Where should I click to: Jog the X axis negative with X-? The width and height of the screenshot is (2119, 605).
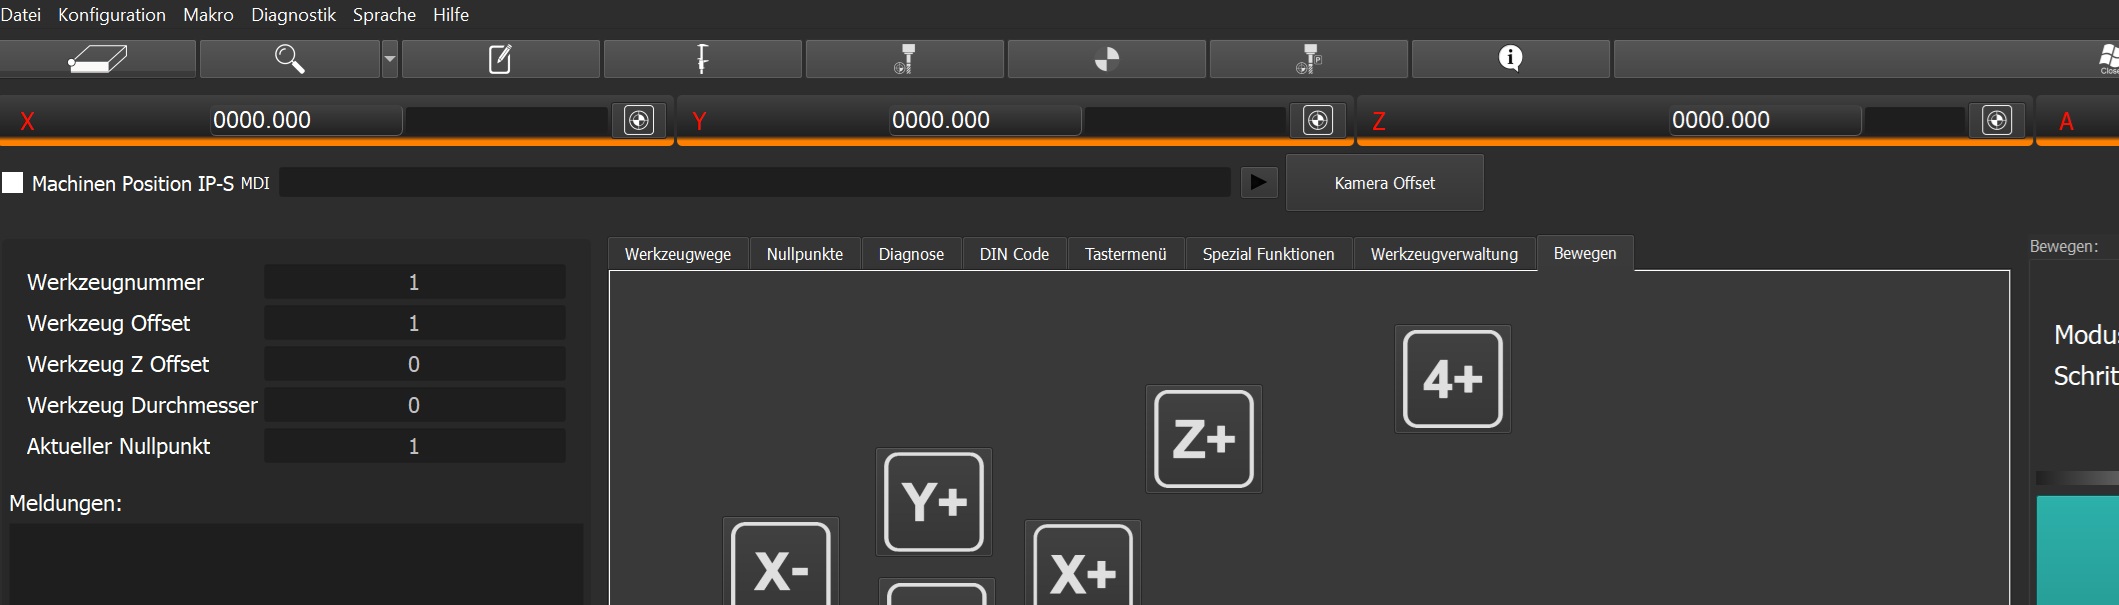pyautogui.click(x=781, y=563)
